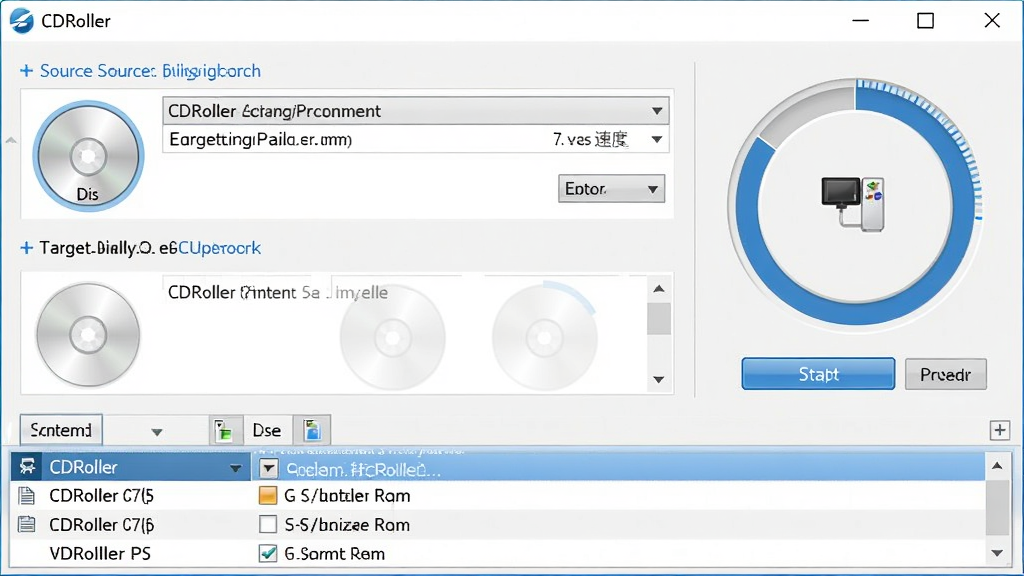Screen dimensions: 1024x576
Task: Click the small collapse arrow at left edge
Action: pos(10,140)
